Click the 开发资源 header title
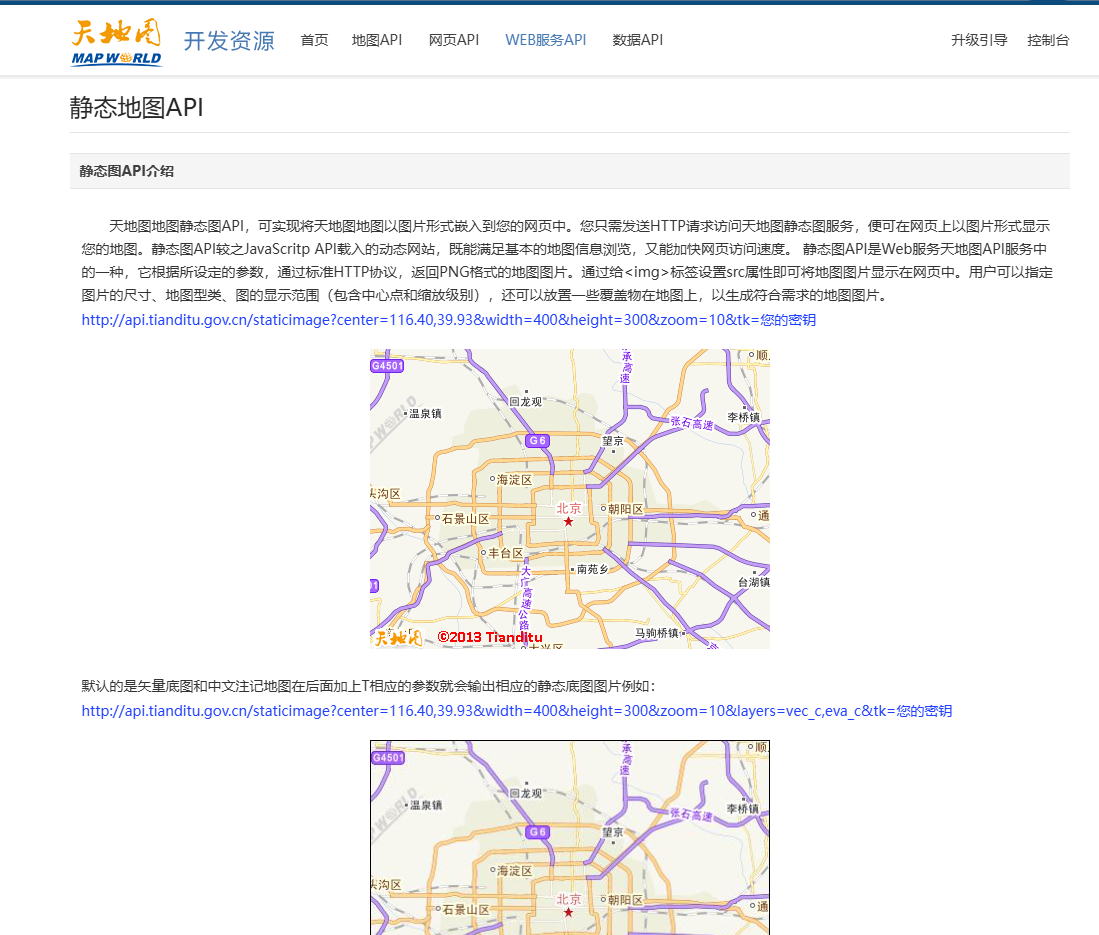 [229, 41]
